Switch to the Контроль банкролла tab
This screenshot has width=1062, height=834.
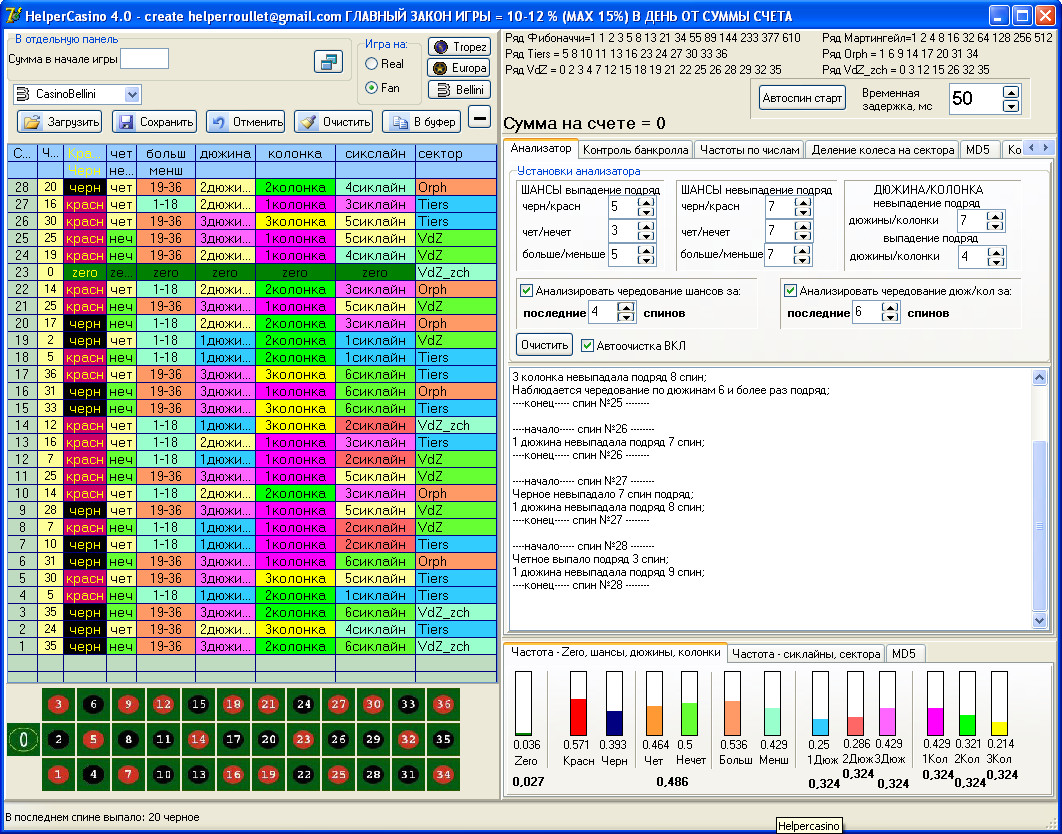[635, 150]
